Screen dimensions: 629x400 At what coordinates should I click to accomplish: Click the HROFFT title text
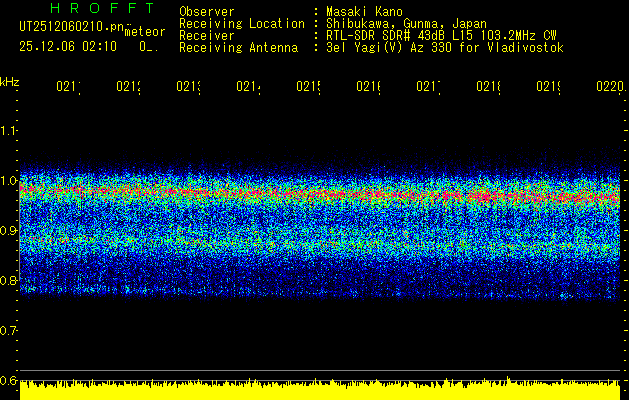tap(102, 8)
